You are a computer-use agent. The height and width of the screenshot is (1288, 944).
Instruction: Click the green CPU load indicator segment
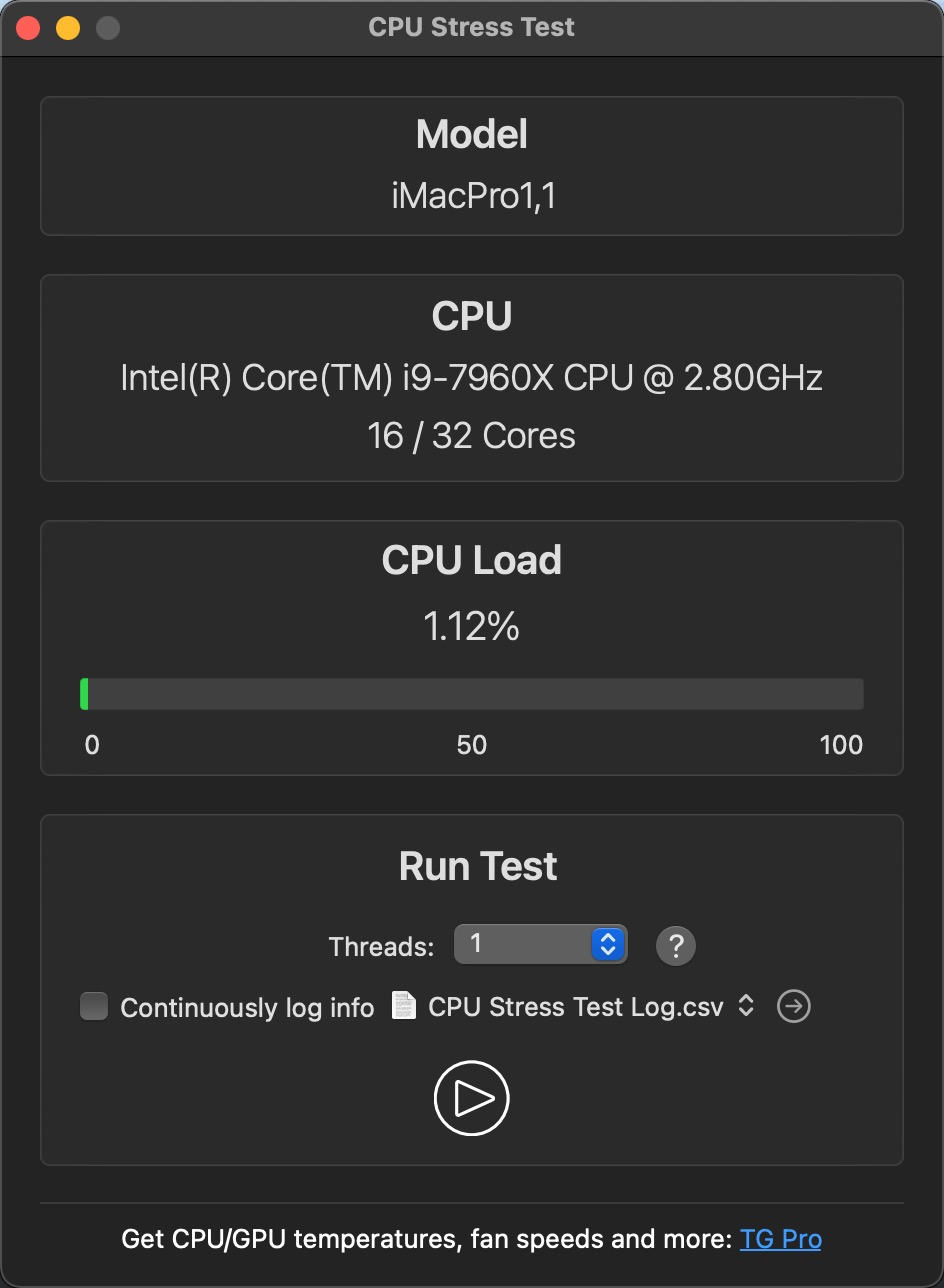point(85,694)
